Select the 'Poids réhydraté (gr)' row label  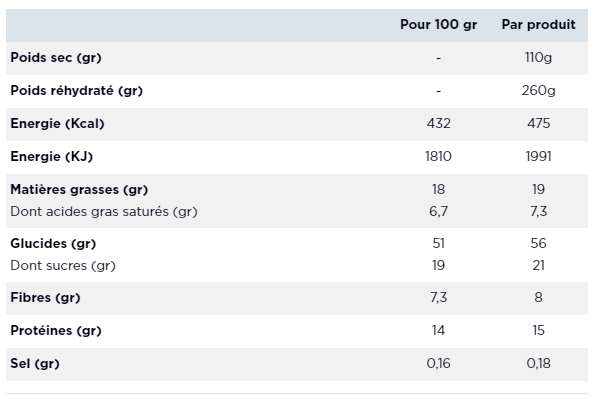(77, 91)
